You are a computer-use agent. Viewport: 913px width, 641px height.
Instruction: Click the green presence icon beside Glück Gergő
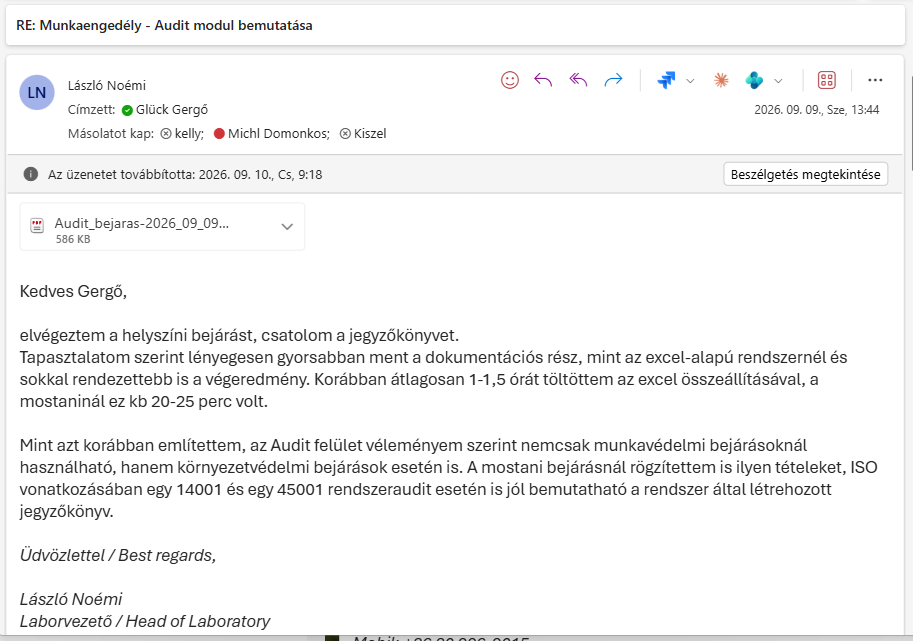[x=127, y=110]
